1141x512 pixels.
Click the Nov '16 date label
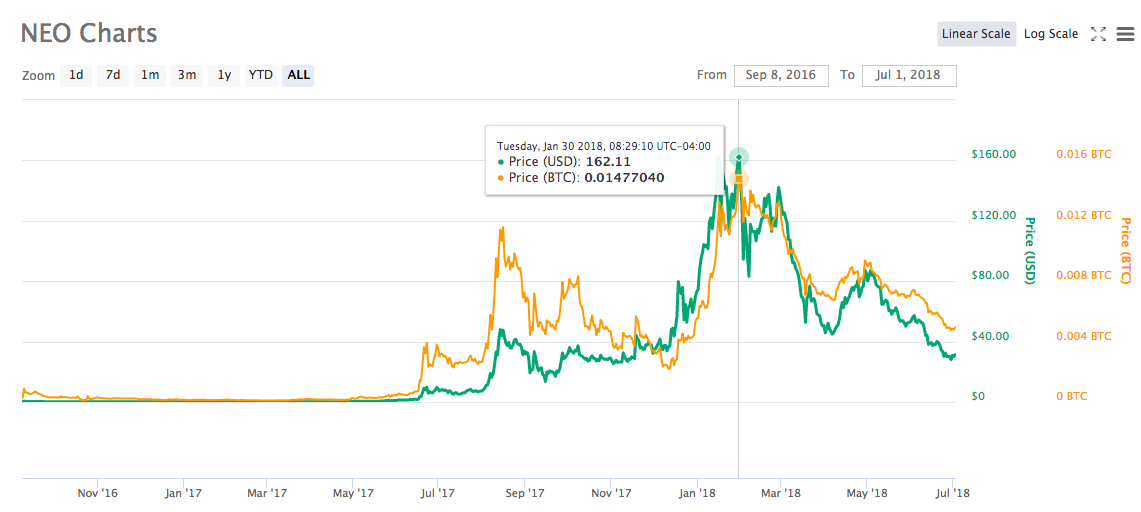(98, 493)
